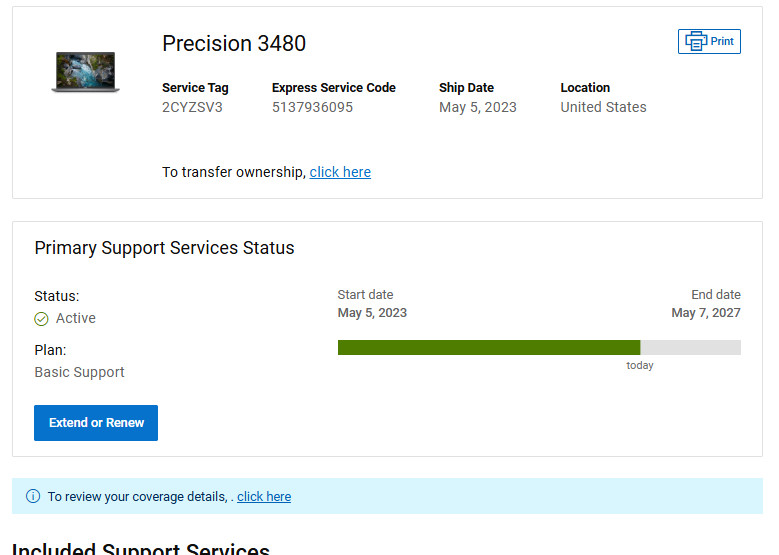This screenshot has height=555, width=779.
Task: Click the gray remaining portion of warranty bar
Action: (691, 347)
